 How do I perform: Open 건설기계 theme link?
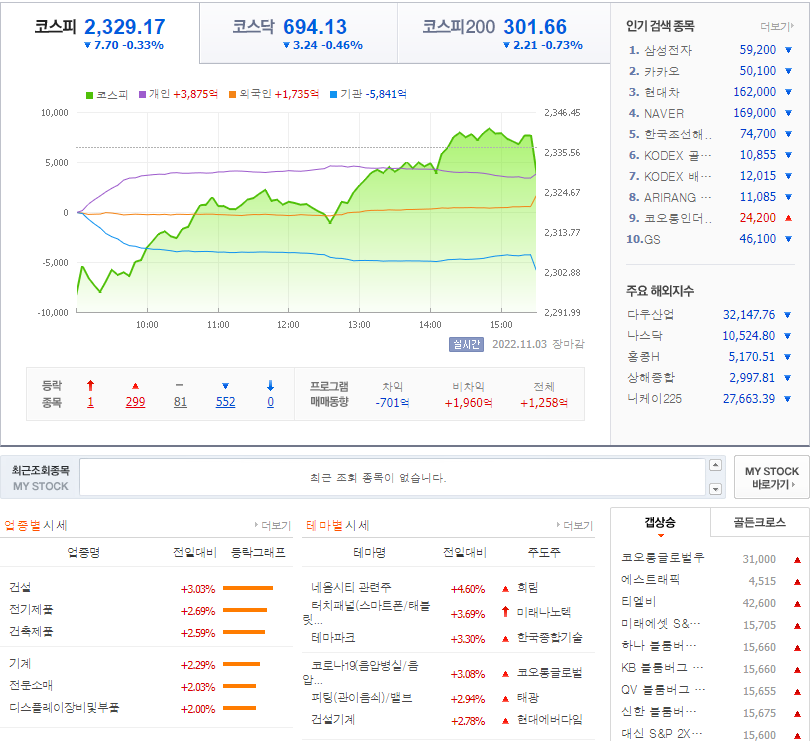[x=333, y=719]
